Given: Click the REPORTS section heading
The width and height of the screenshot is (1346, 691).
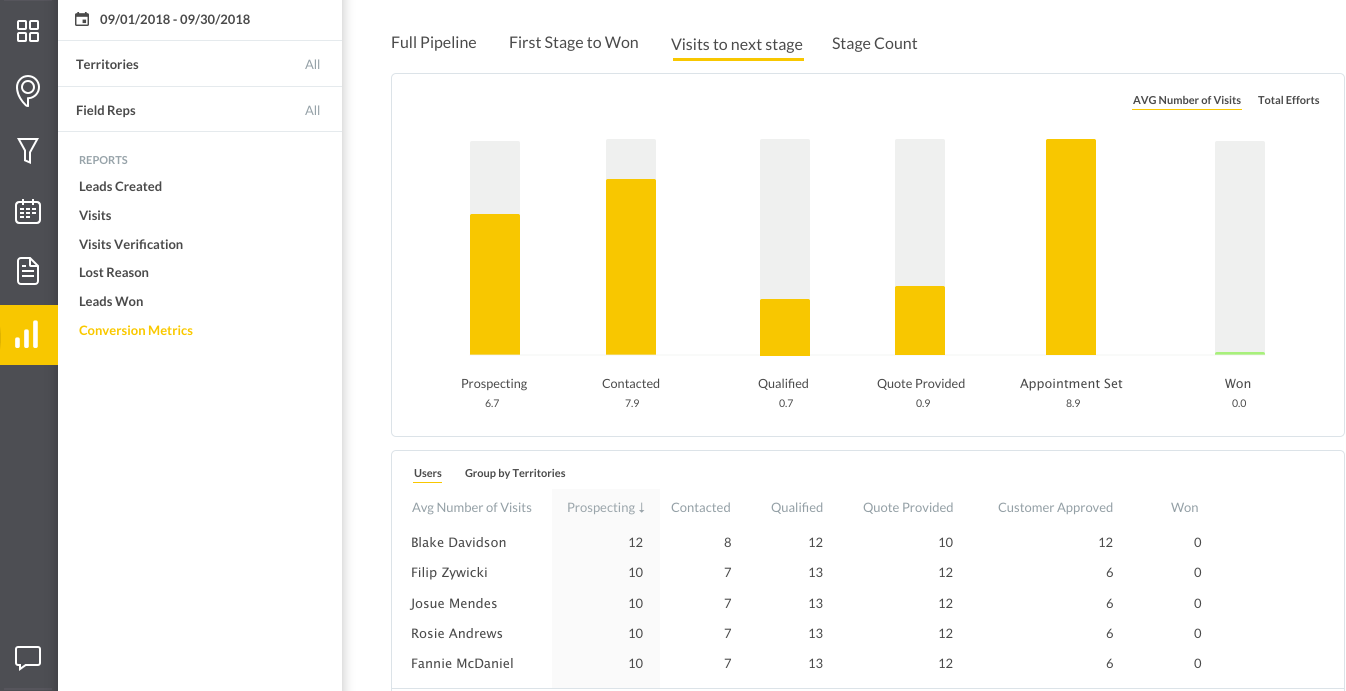Looking at the screenshot, I should tap(103, 160).
